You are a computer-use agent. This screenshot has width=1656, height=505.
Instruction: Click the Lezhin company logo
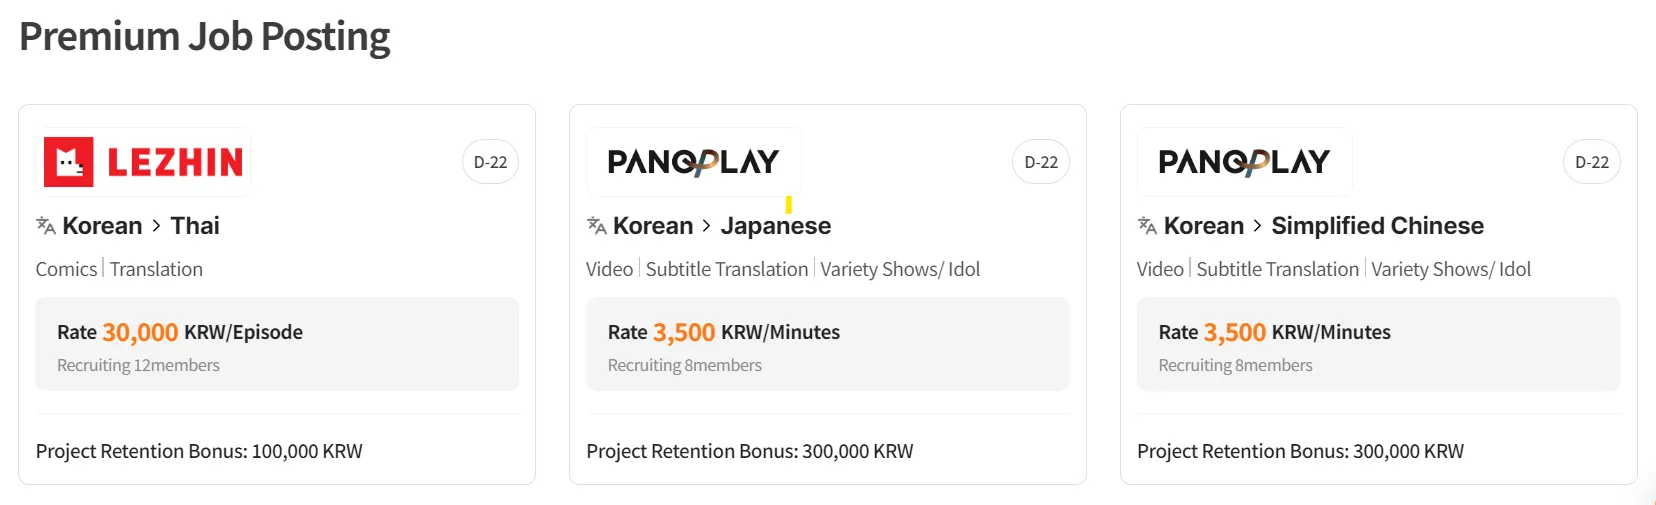tap(143, 162)
